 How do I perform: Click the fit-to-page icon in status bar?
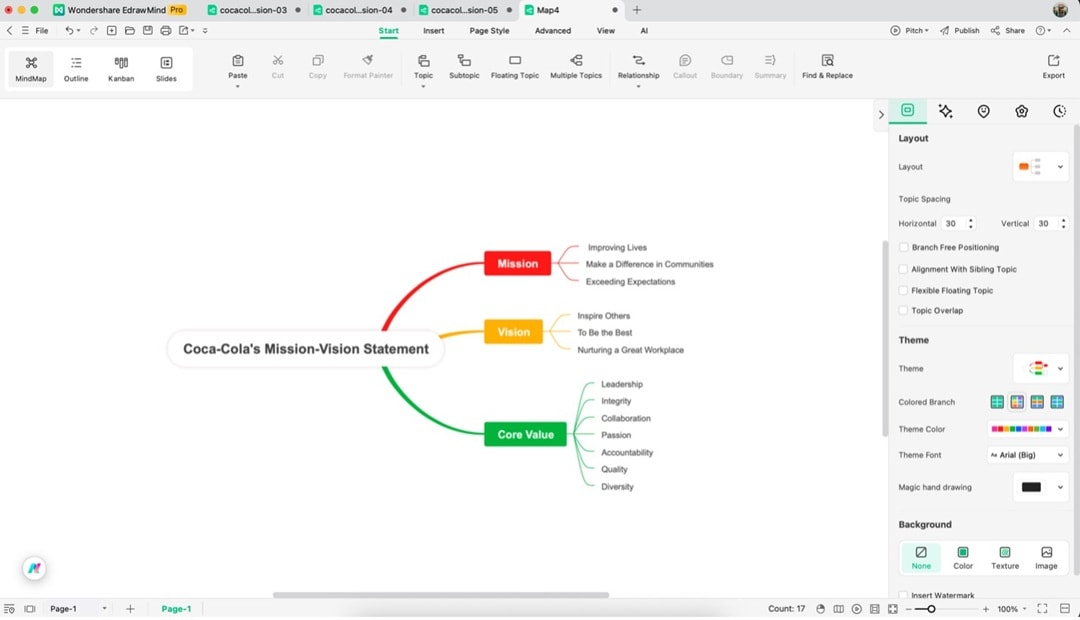tap(893, 609)
